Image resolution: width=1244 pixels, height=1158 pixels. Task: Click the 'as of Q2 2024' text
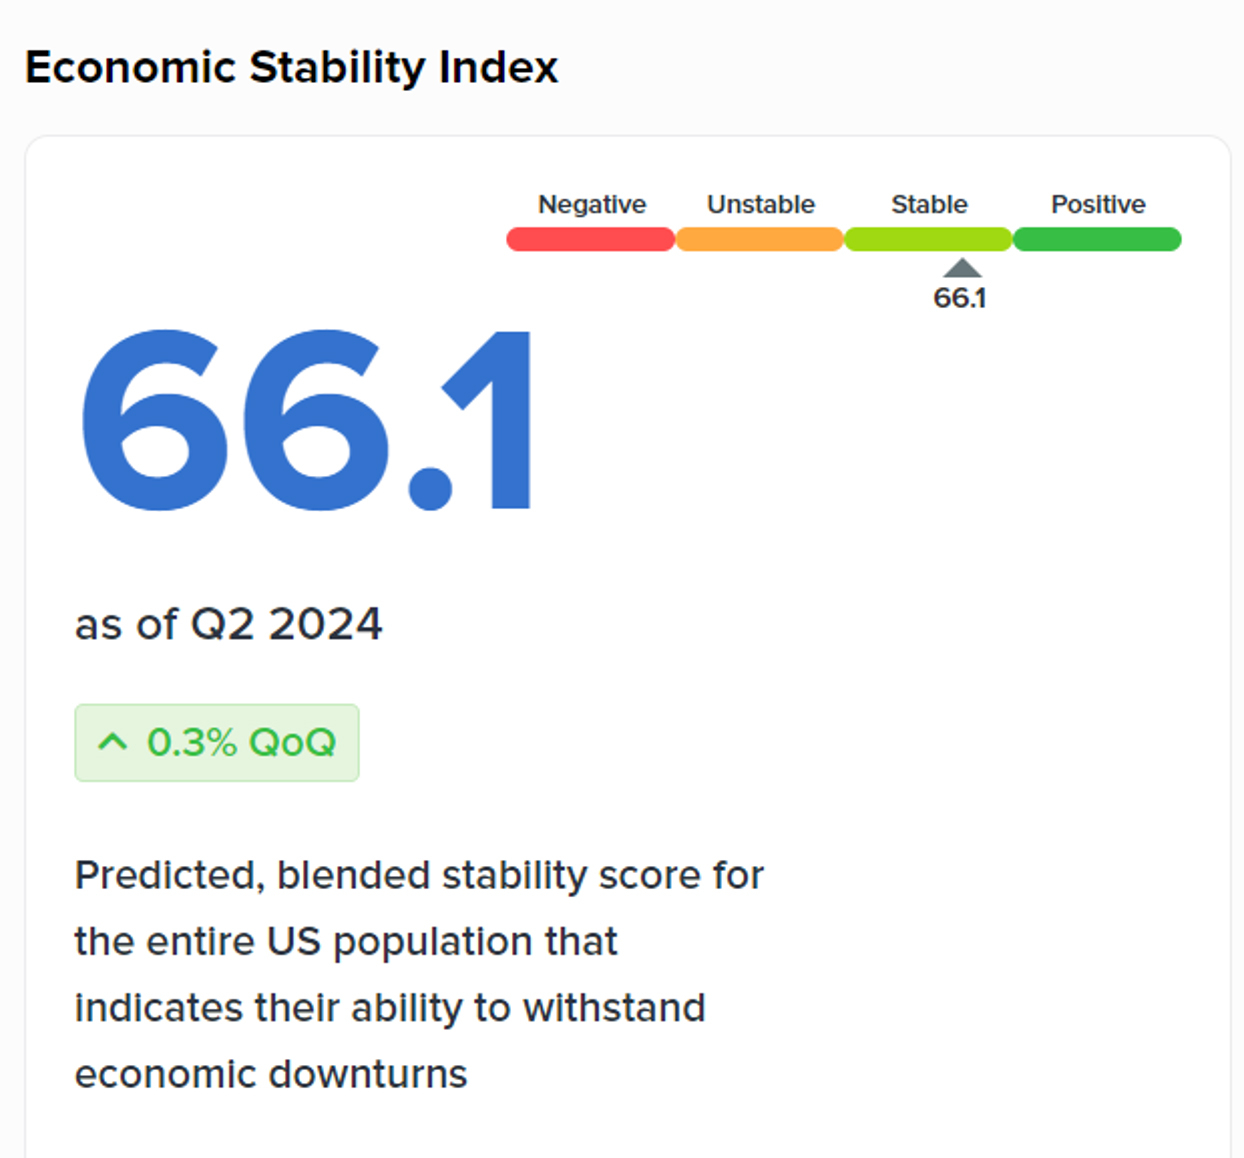tap(229, 625)
